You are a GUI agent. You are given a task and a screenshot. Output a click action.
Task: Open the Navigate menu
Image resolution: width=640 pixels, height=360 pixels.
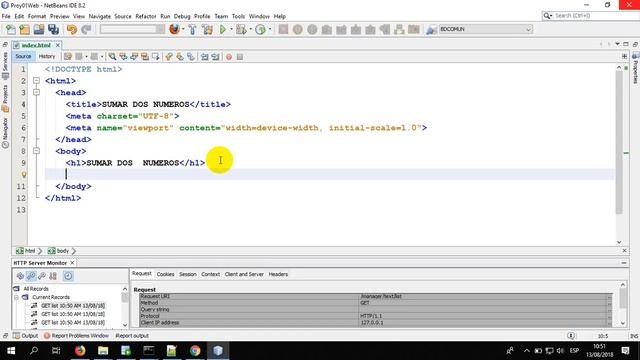(100, 16)
